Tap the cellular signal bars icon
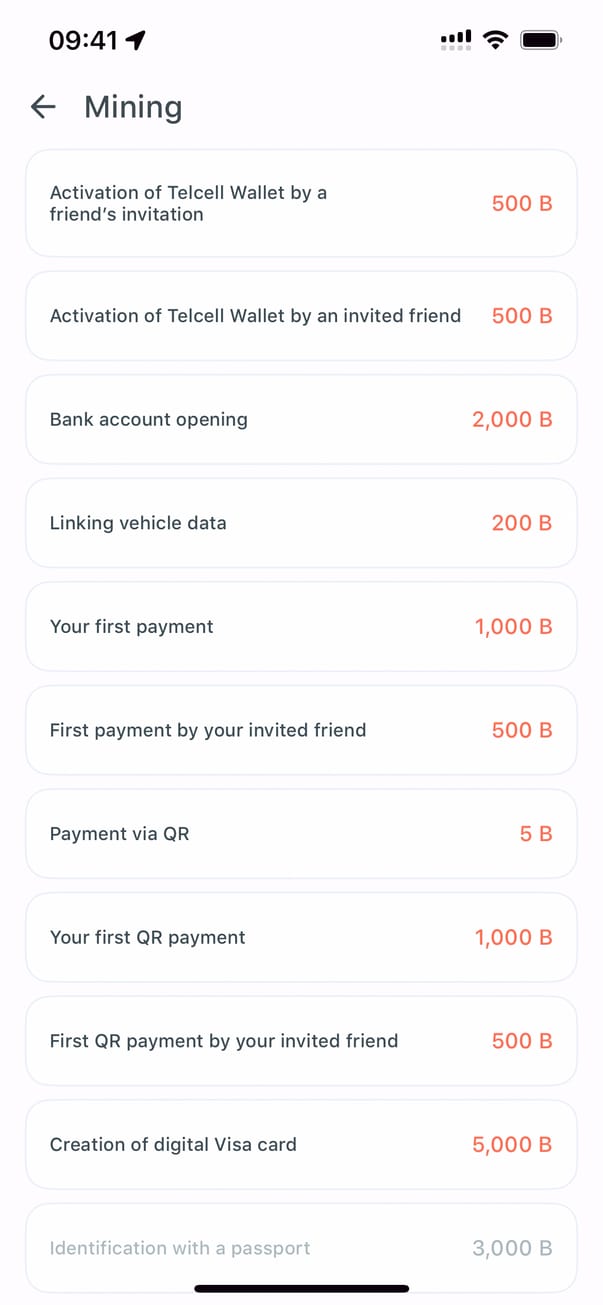 tap(455, 40)
